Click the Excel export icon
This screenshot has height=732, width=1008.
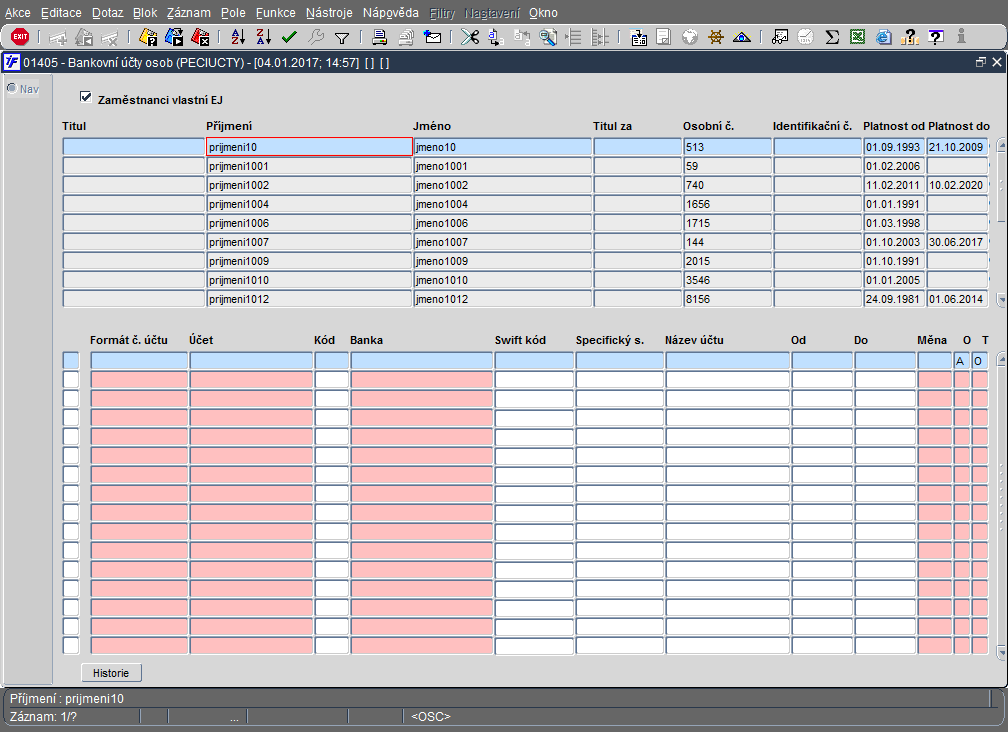858,37
